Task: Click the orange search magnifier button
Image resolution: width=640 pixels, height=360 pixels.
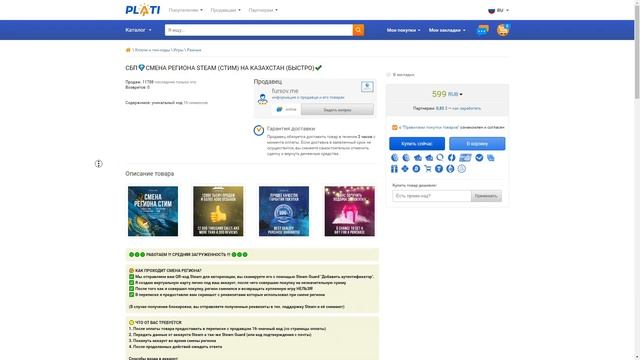Action: pos(358,30)
